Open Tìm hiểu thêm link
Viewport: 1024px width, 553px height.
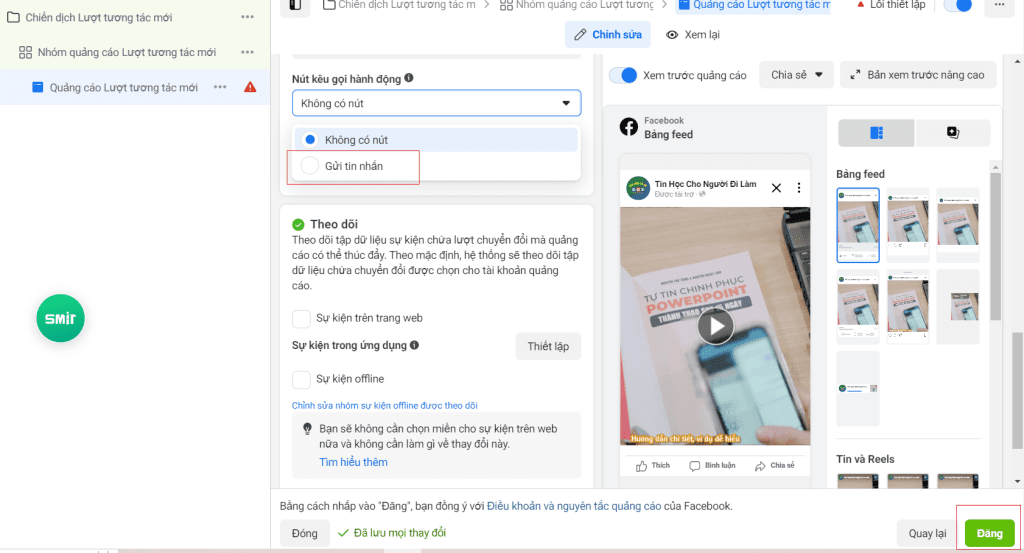click(x=353, y=462)
